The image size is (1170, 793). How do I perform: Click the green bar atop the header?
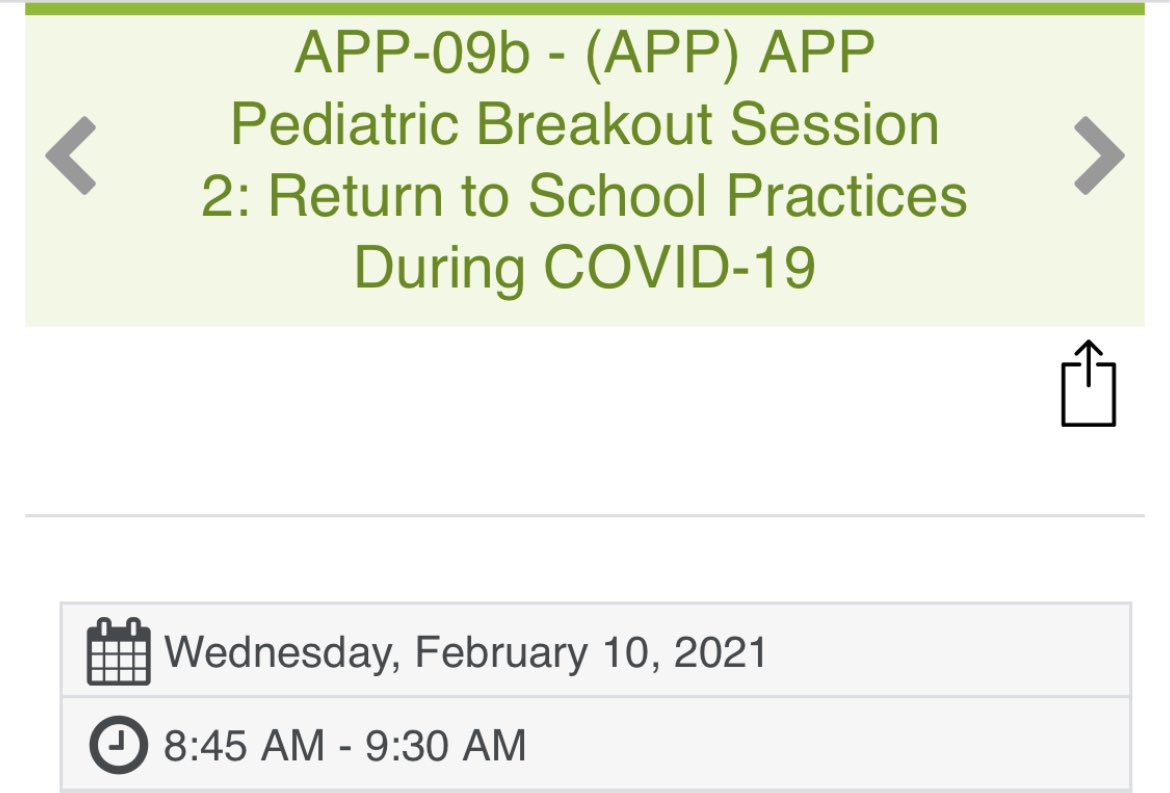click(x=584, y=9)
